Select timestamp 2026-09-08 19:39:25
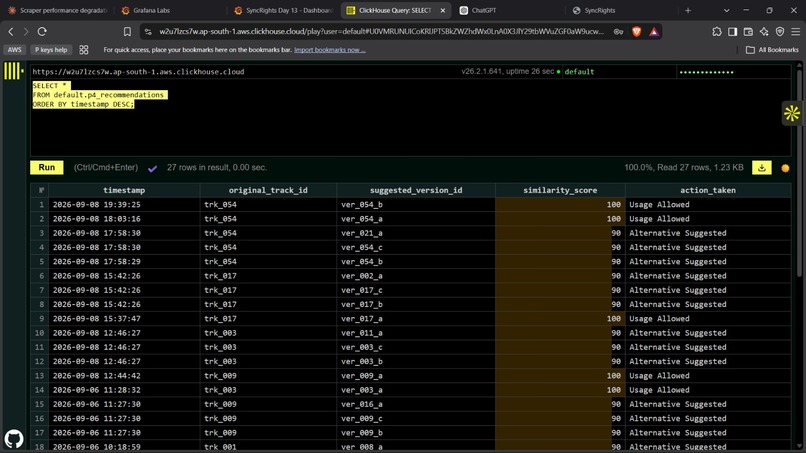The height and width of the screenshot is (453, 806). tap(124, 205)
